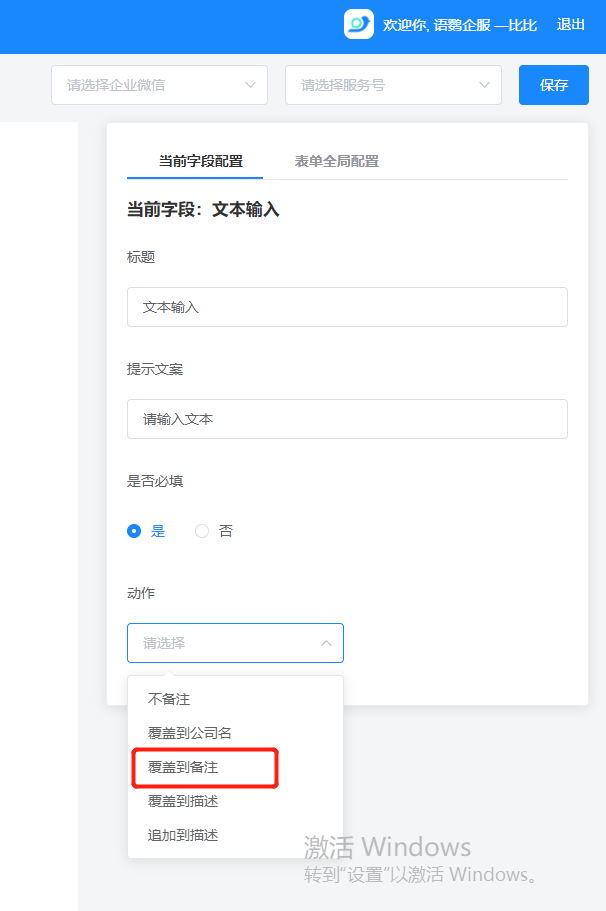606x911 pixels.
Task: Choose 不备注 from the dropdown list
Action: pyautogui.click(x=169, y=699)
